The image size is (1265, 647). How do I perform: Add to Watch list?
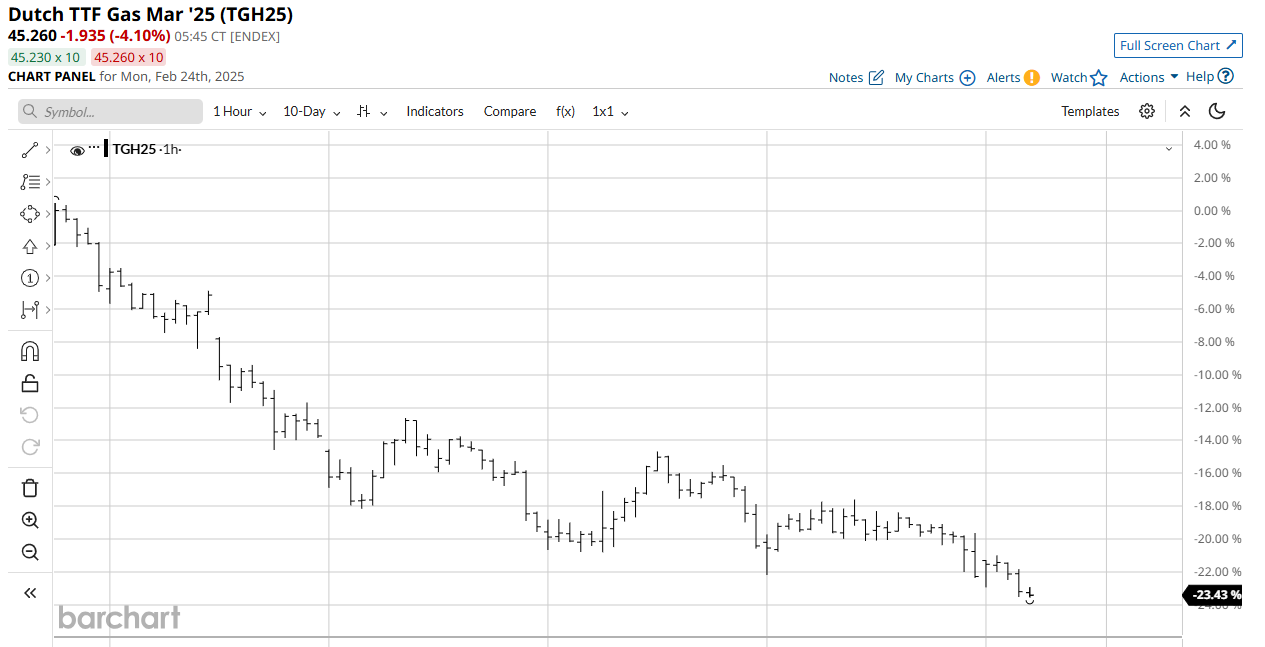click(1079, 77)
